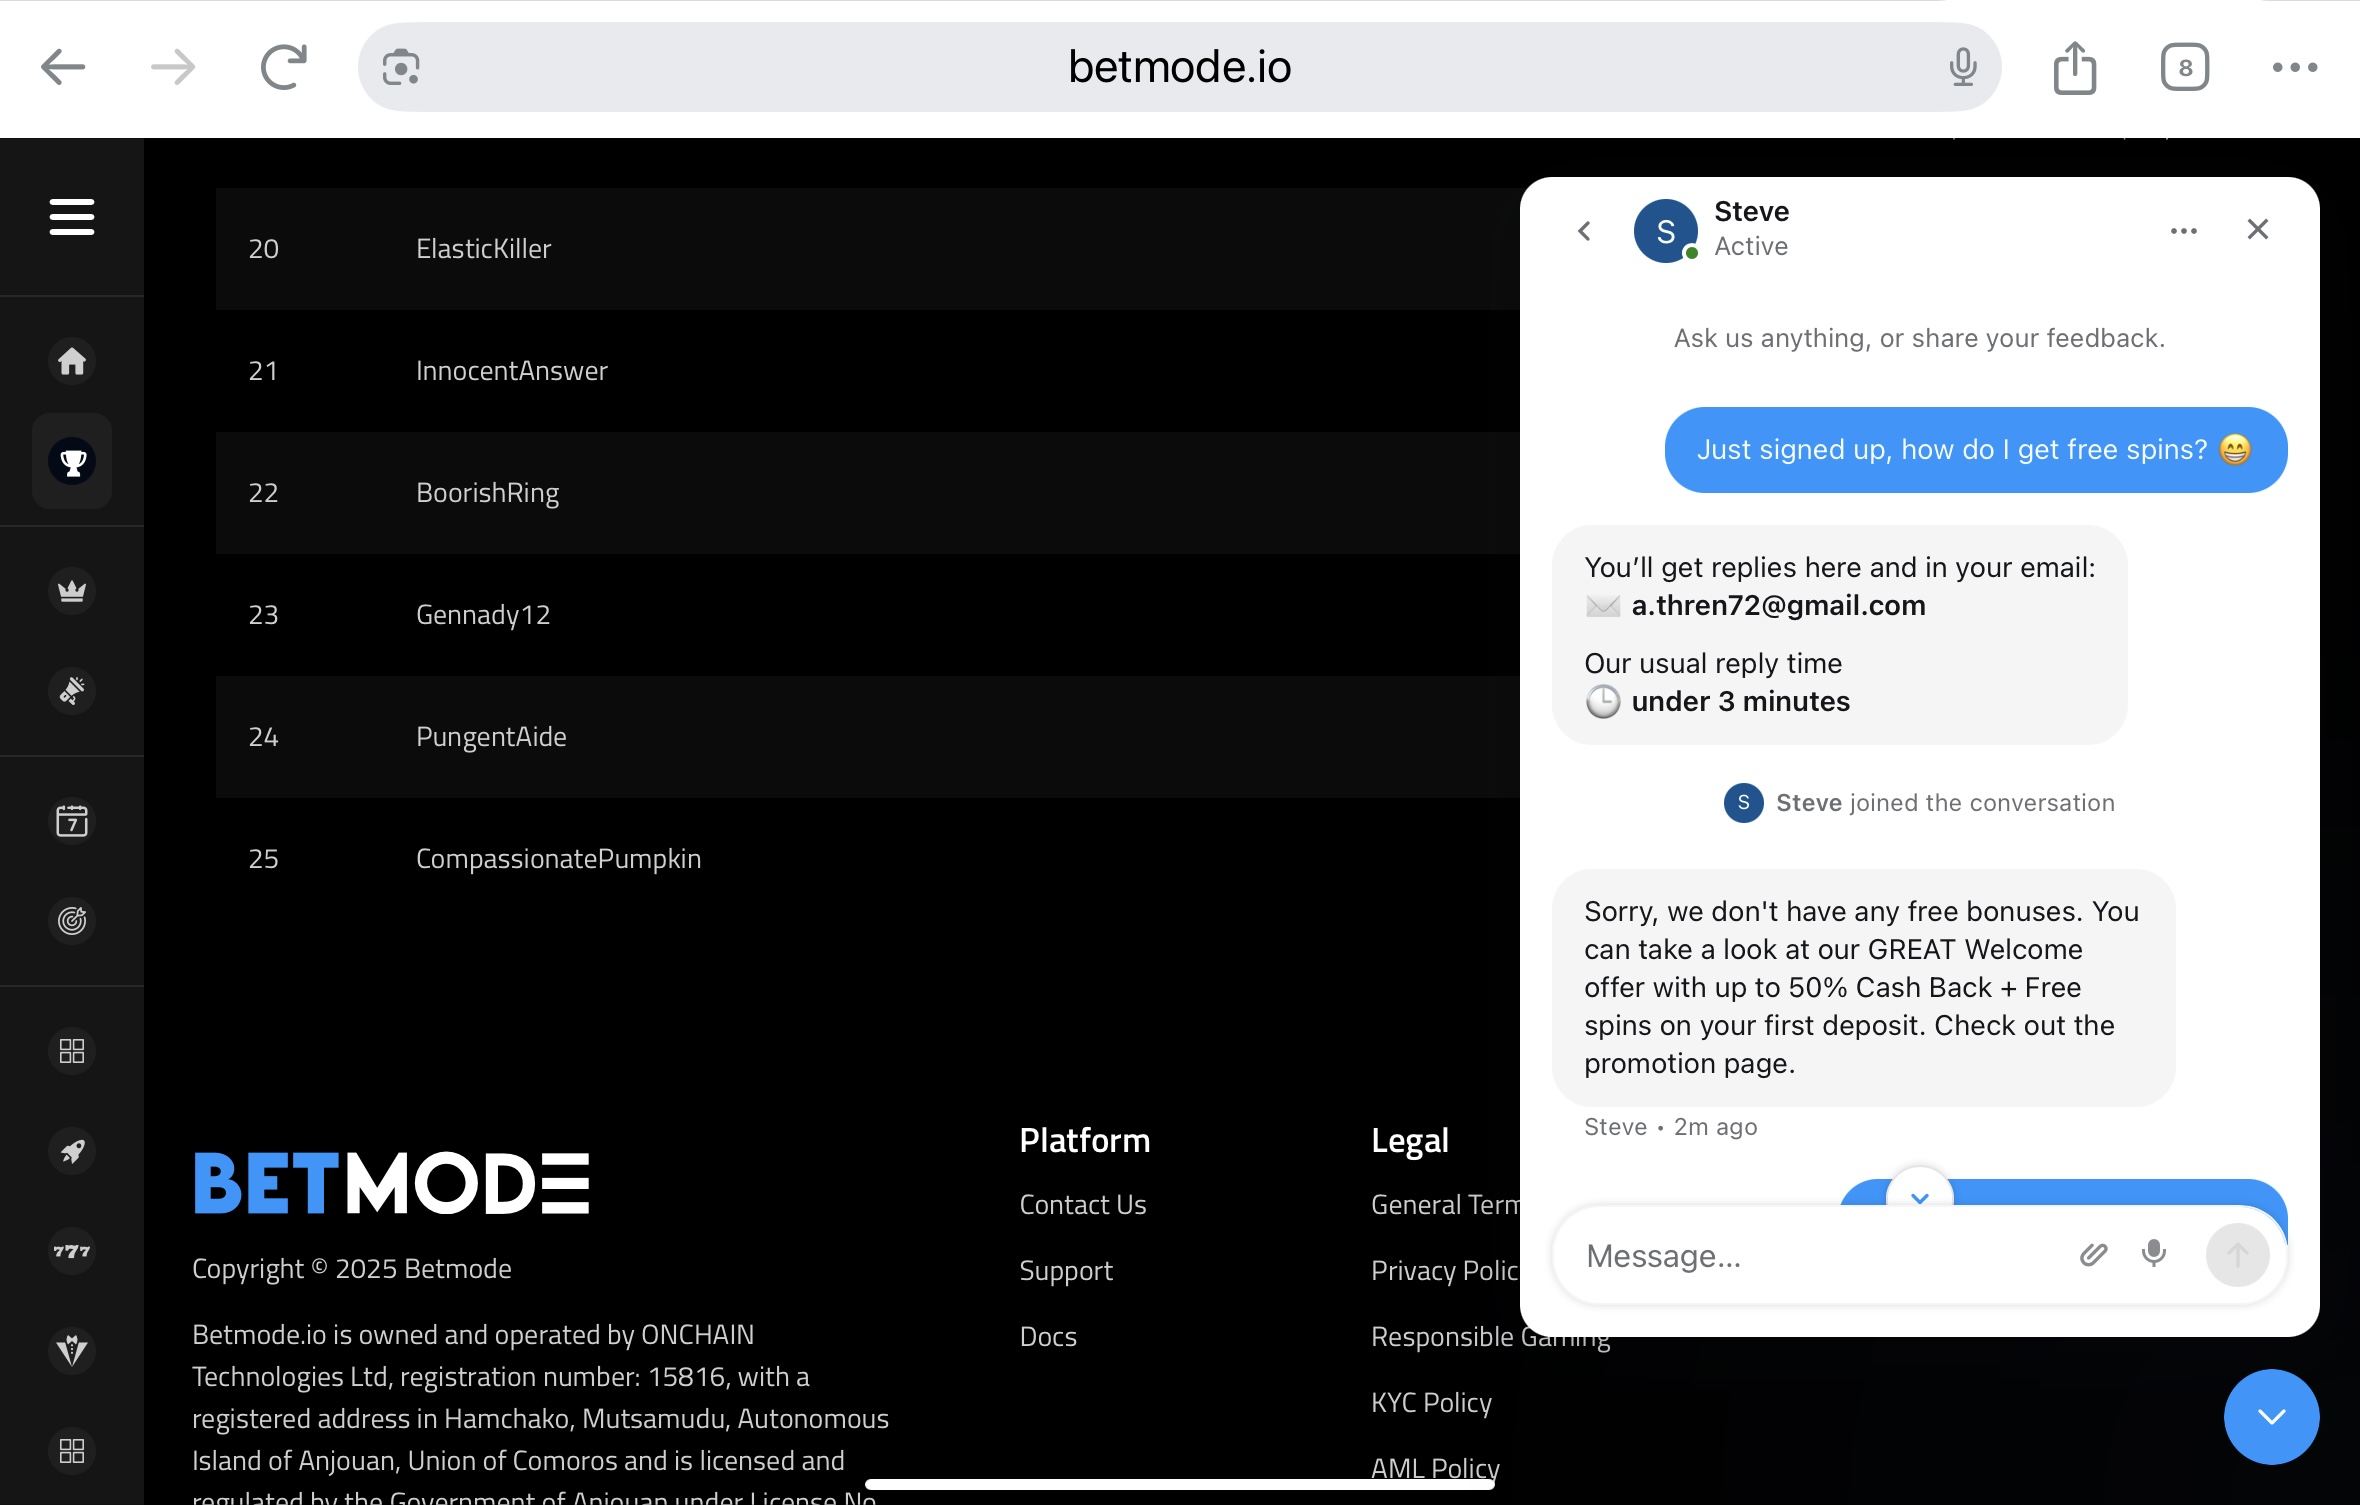Click the Support link under Platform
The height and width of the screenshot is (1505, 2360).
click(1066, 1271)
